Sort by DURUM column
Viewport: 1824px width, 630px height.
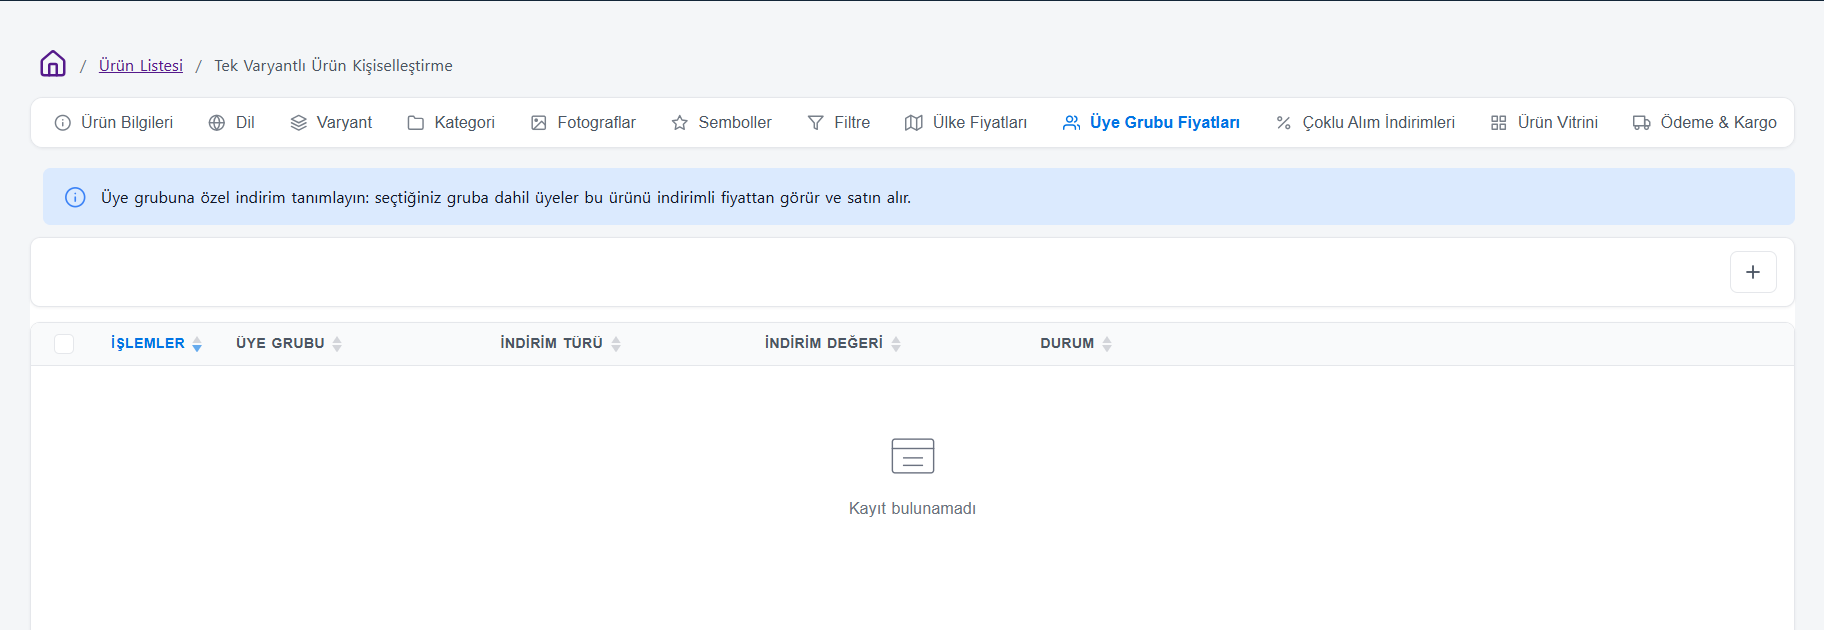[x=1076, y=343]
